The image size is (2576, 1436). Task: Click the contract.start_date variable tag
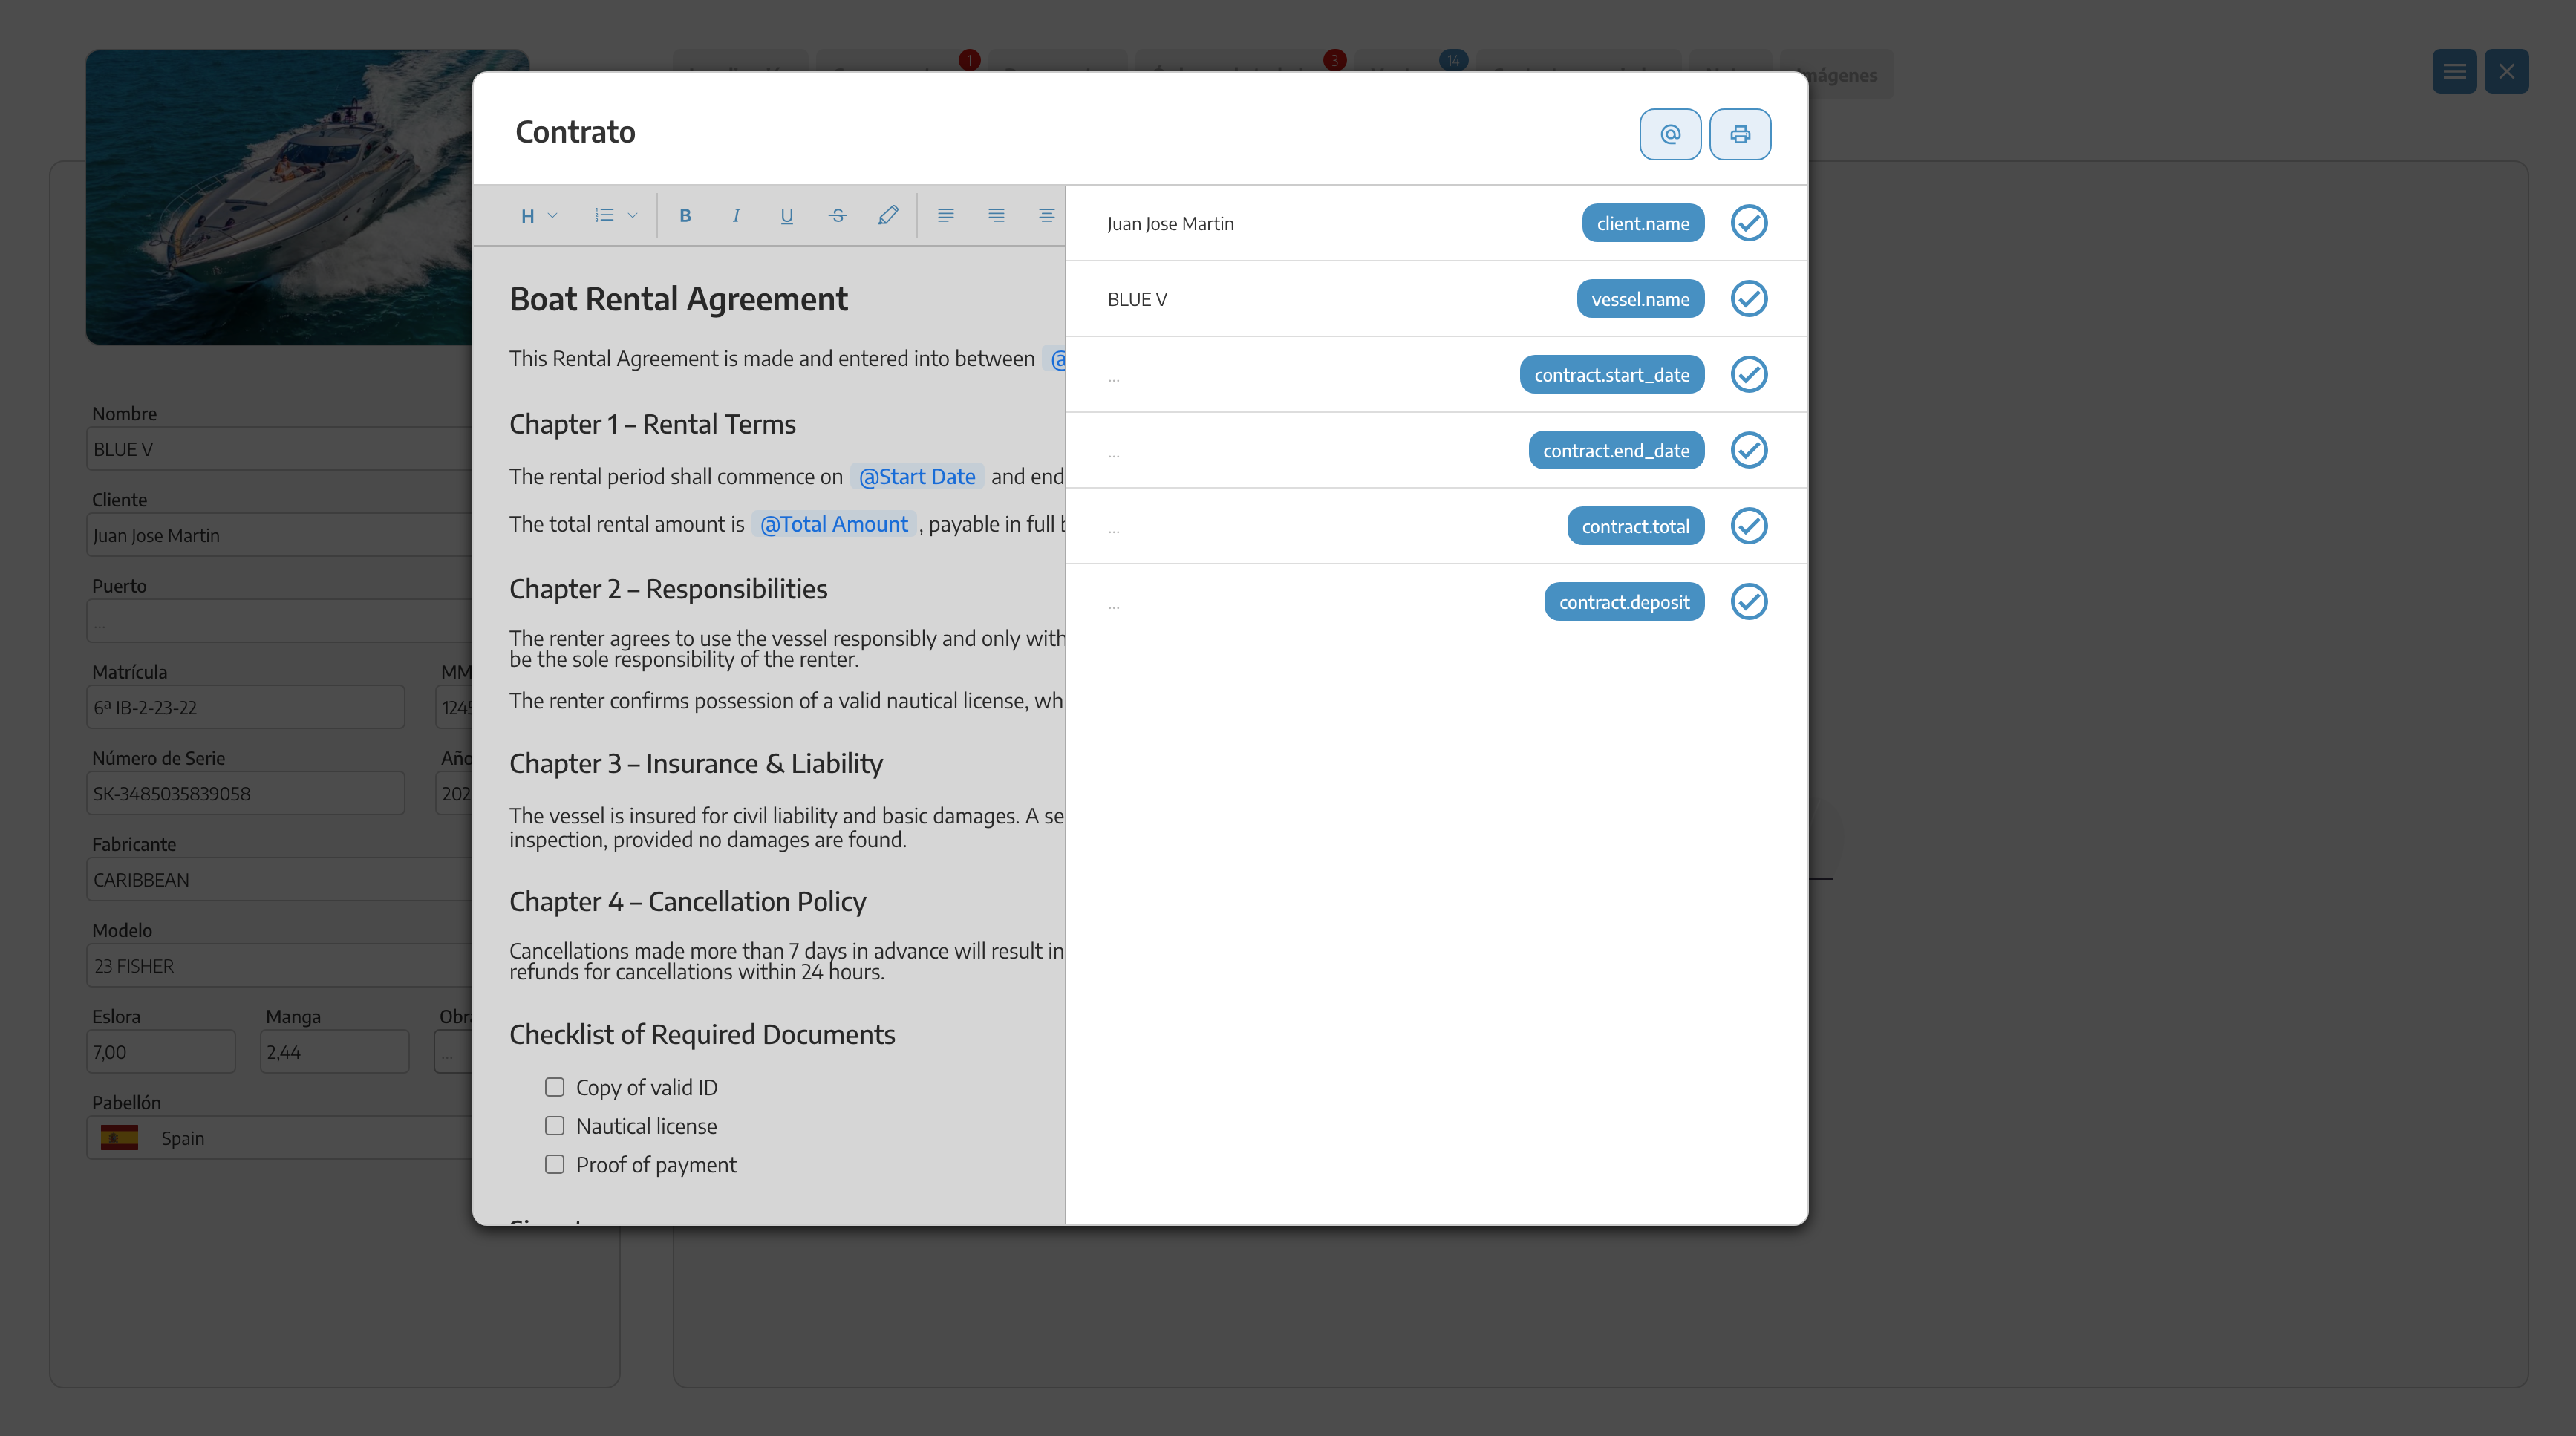1612,374
